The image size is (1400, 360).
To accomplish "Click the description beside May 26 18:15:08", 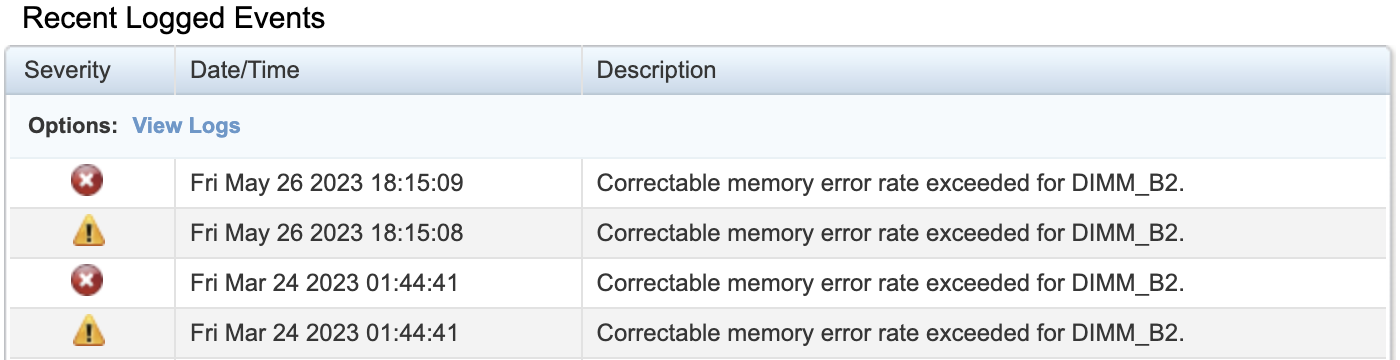I will tap(890, 234).
